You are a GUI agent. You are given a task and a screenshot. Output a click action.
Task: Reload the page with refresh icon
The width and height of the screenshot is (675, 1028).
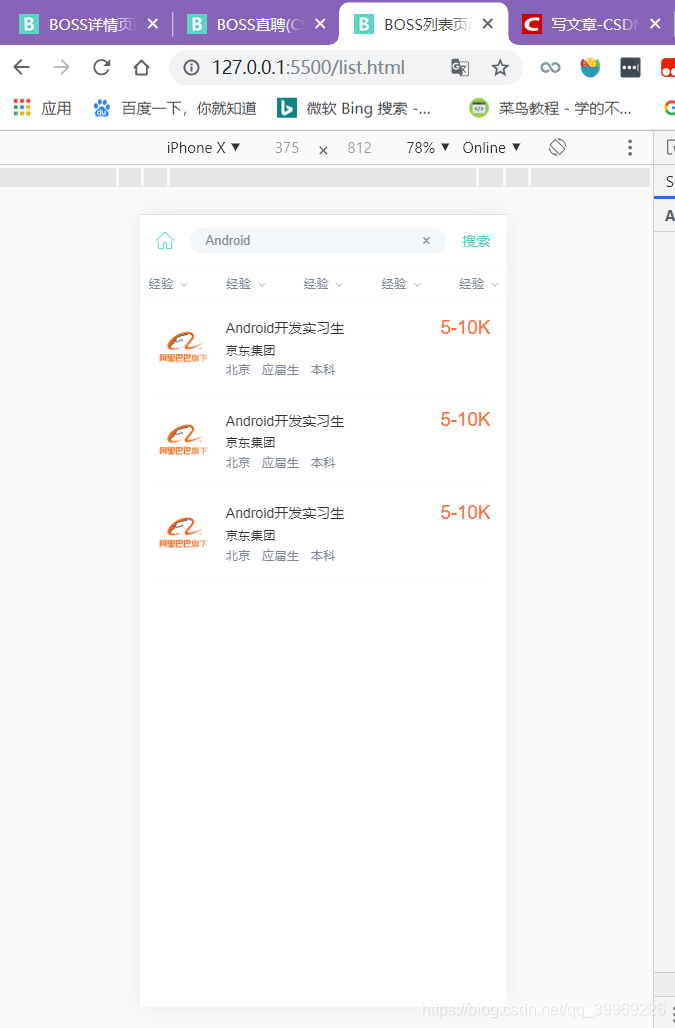102,67
